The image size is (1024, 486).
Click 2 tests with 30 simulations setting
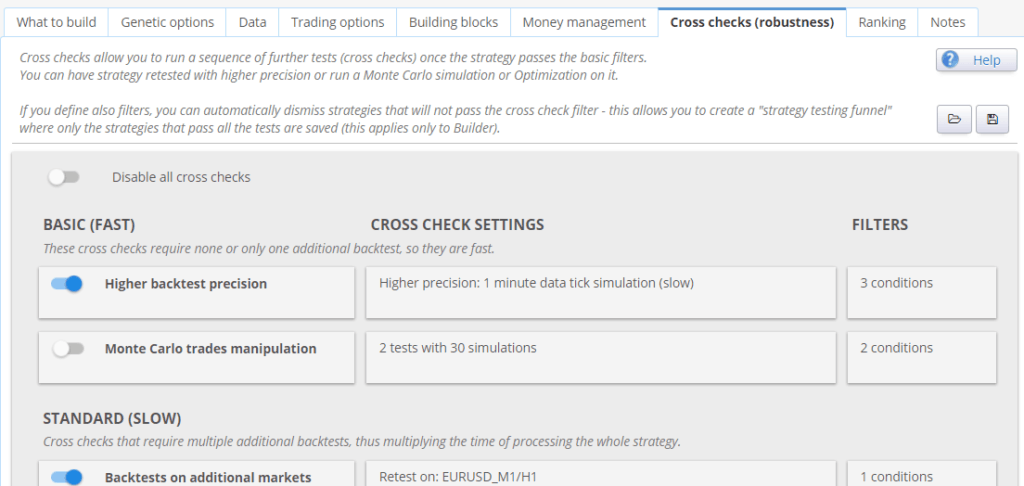click(x=601, y=357)
